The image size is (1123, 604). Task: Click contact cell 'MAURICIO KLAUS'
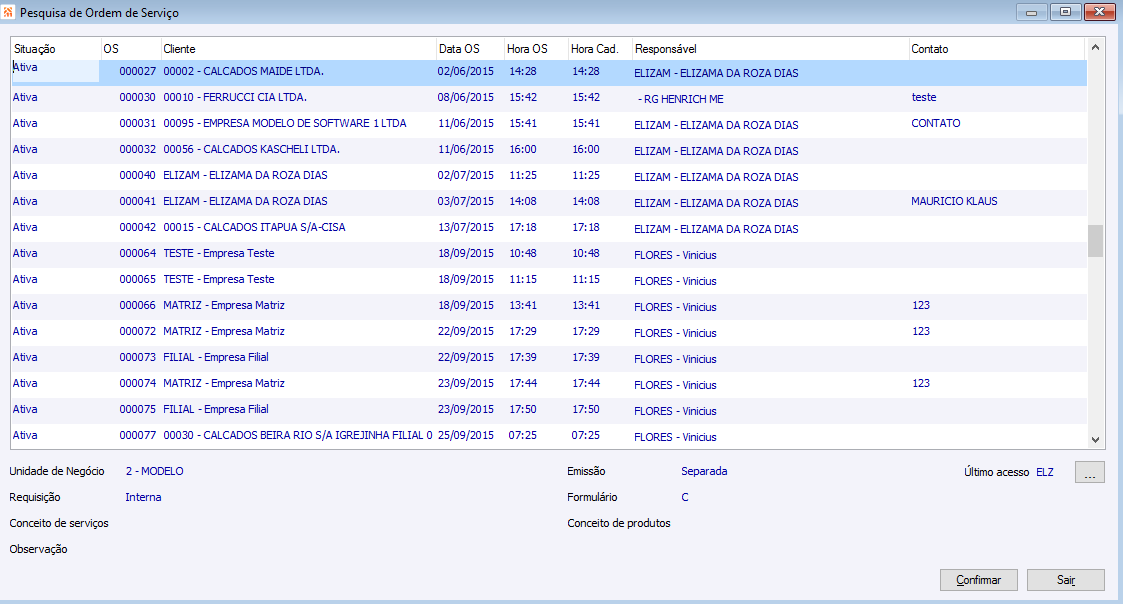click(x=954, y=201)
